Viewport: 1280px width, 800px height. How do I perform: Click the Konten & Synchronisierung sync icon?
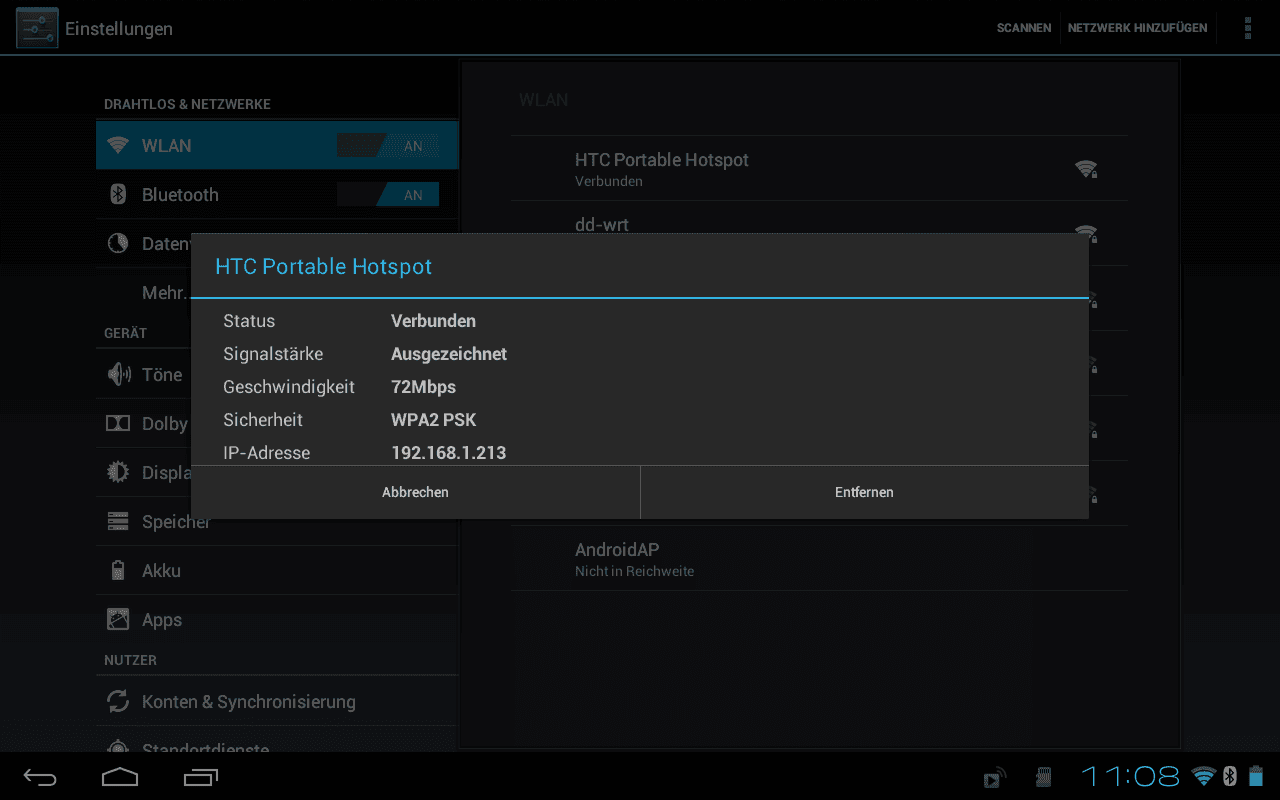[x=118, y=701]
